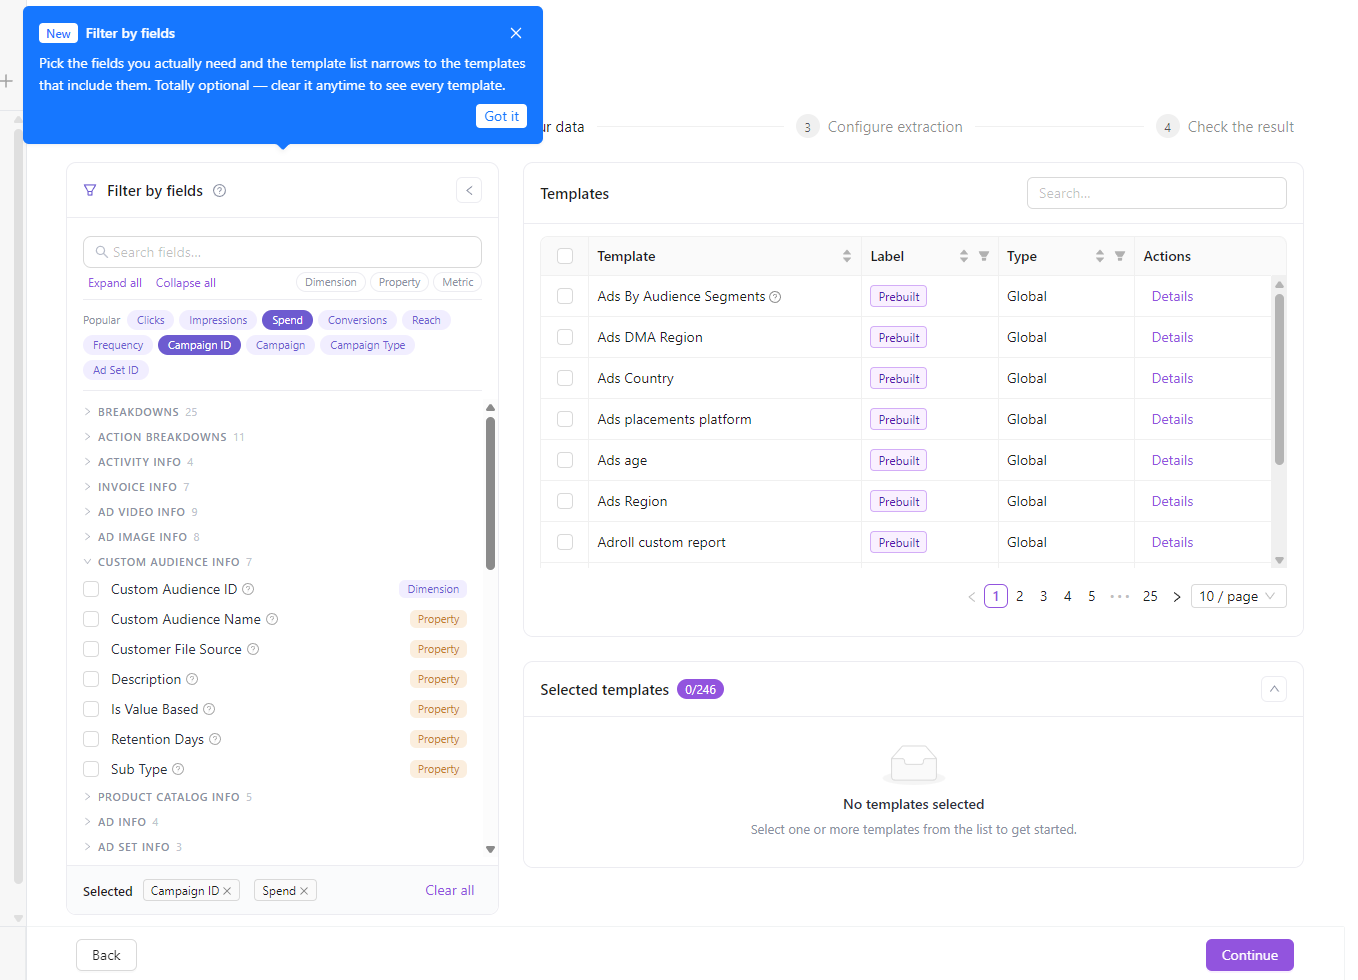Collapse the Filter by fields panel
1358x980 pixels.
(x=469, y=190)
